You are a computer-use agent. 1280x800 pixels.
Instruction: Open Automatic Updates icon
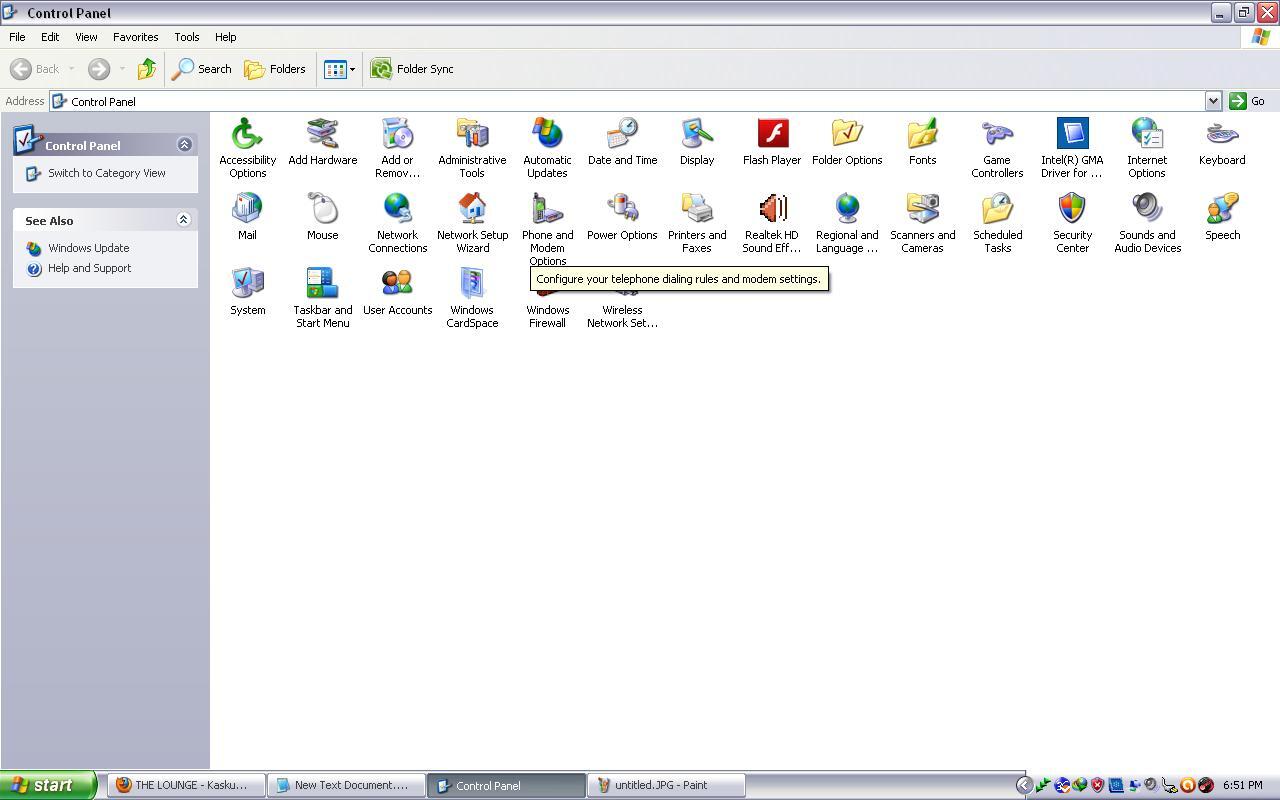point(547,133)
